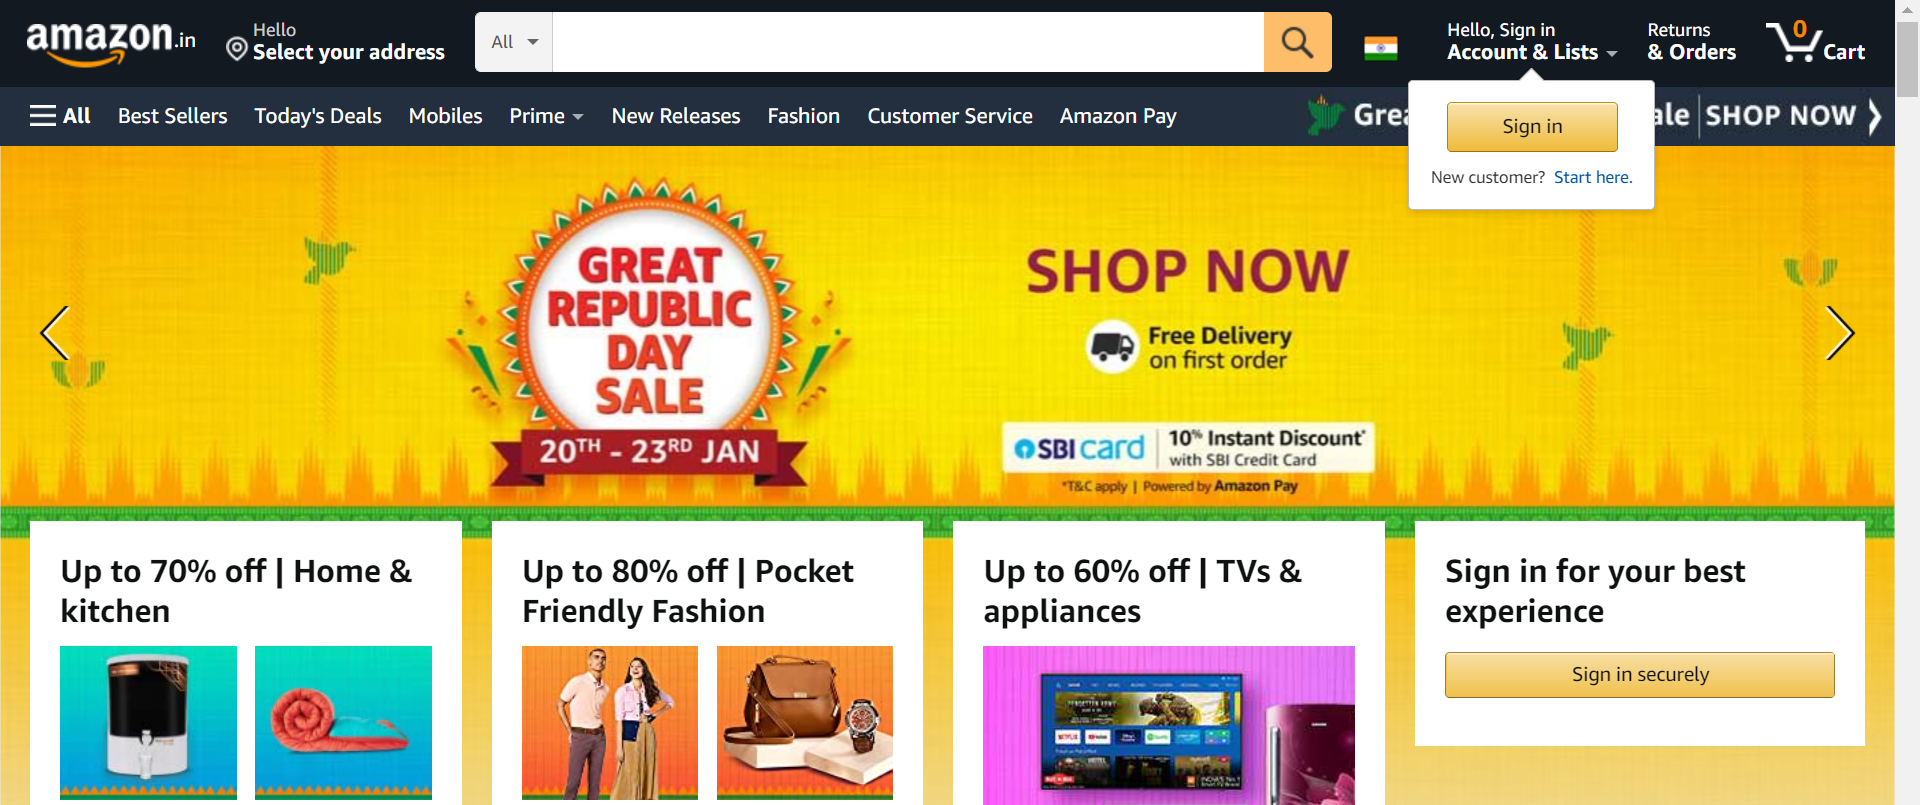Image resolution: width=1920 pixels, height=805 pixels.
Task: Click the orange search magnifier button
Action: pos(1297,42)
